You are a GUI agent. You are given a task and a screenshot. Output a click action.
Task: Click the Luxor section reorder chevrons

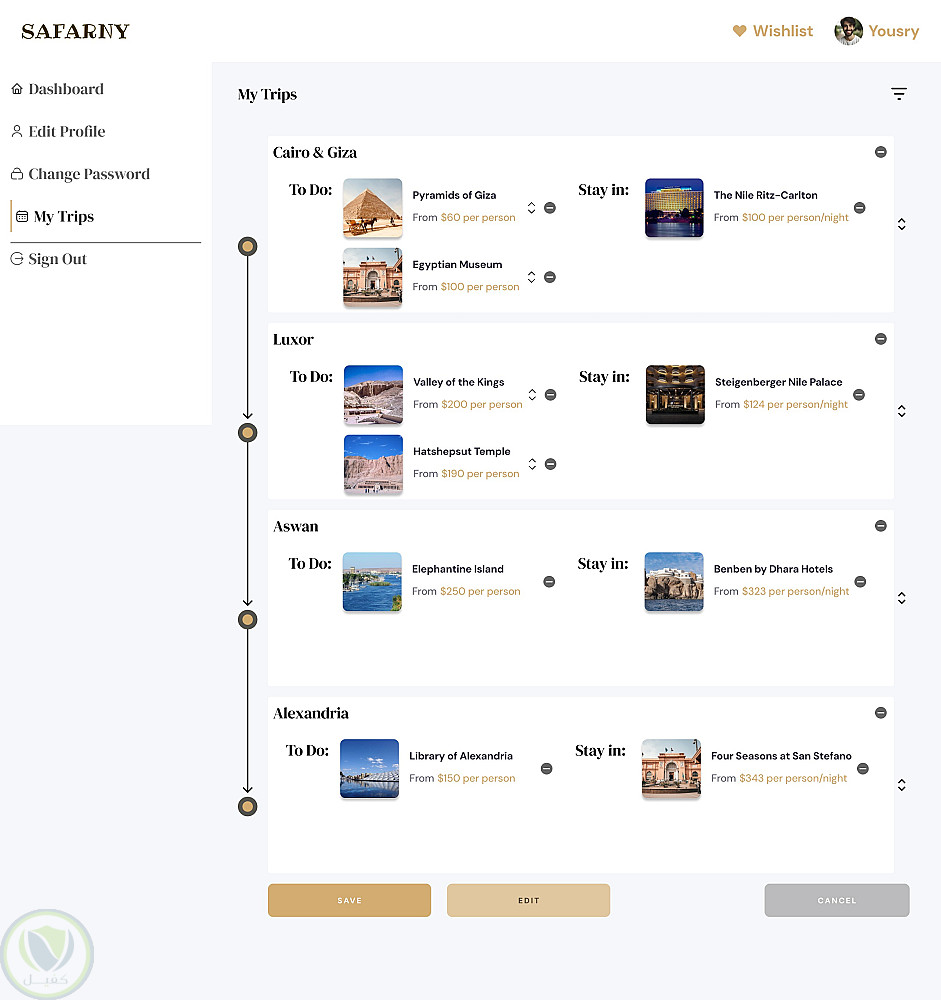[x=901, y=411]
